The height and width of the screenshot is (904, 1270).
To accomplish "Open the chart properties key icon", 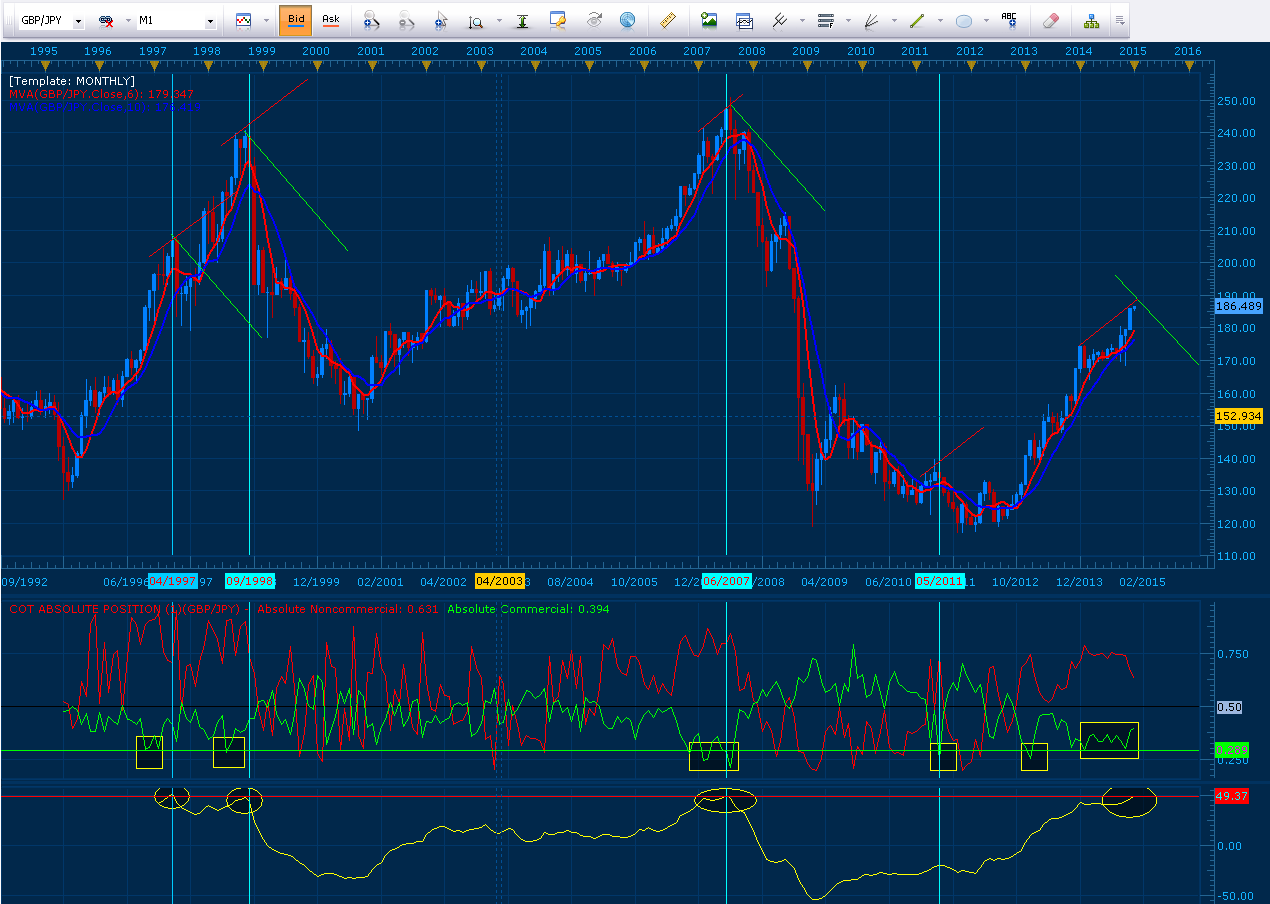I will 558,20.
